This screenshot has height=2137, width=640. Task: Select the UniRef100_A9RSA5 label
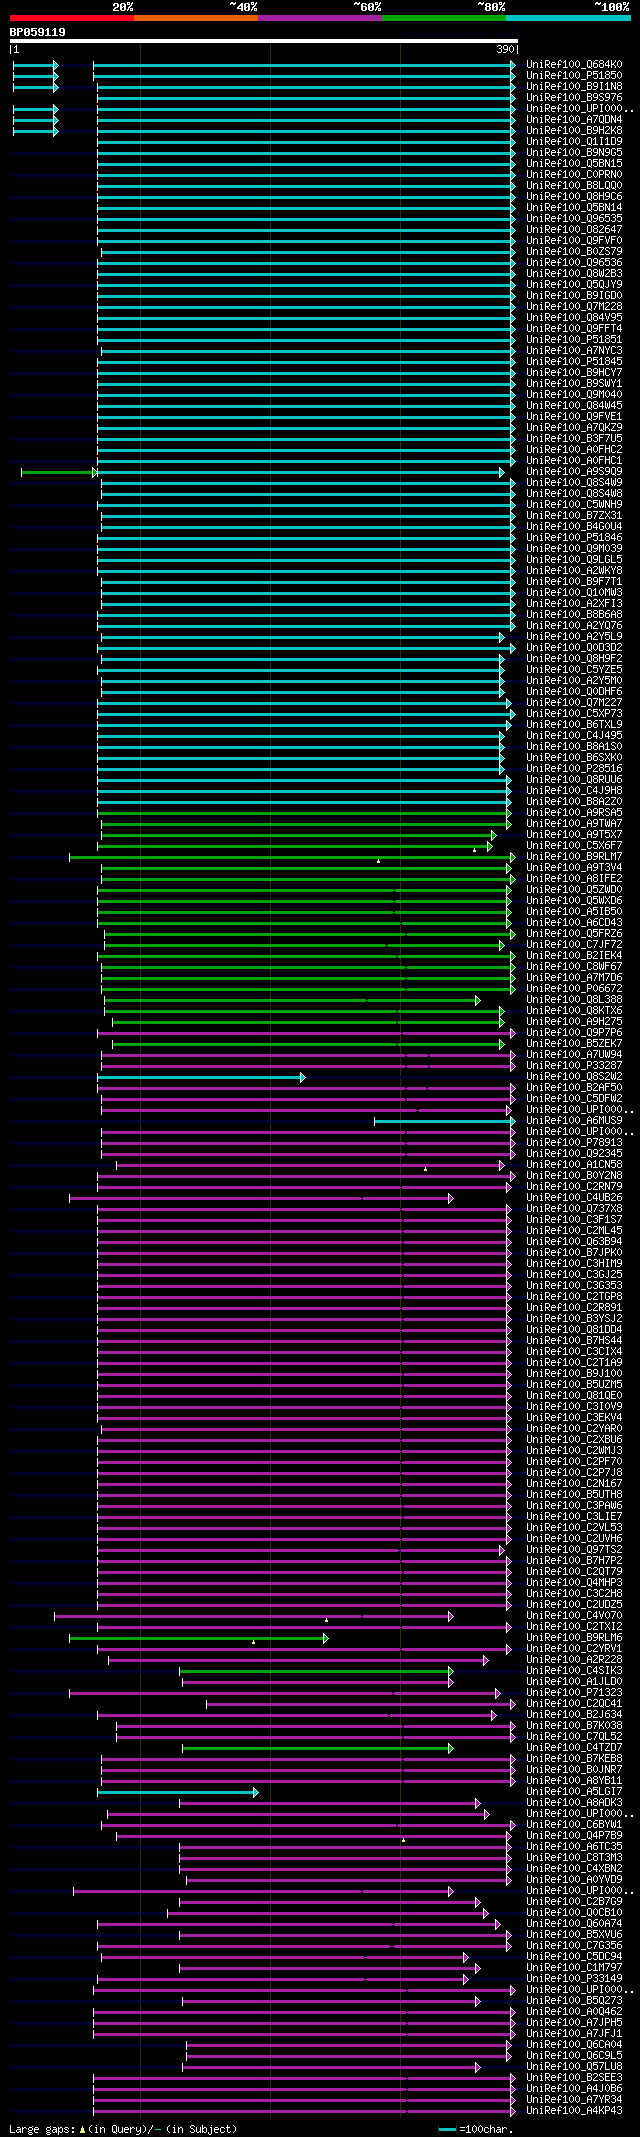[574, 813]
